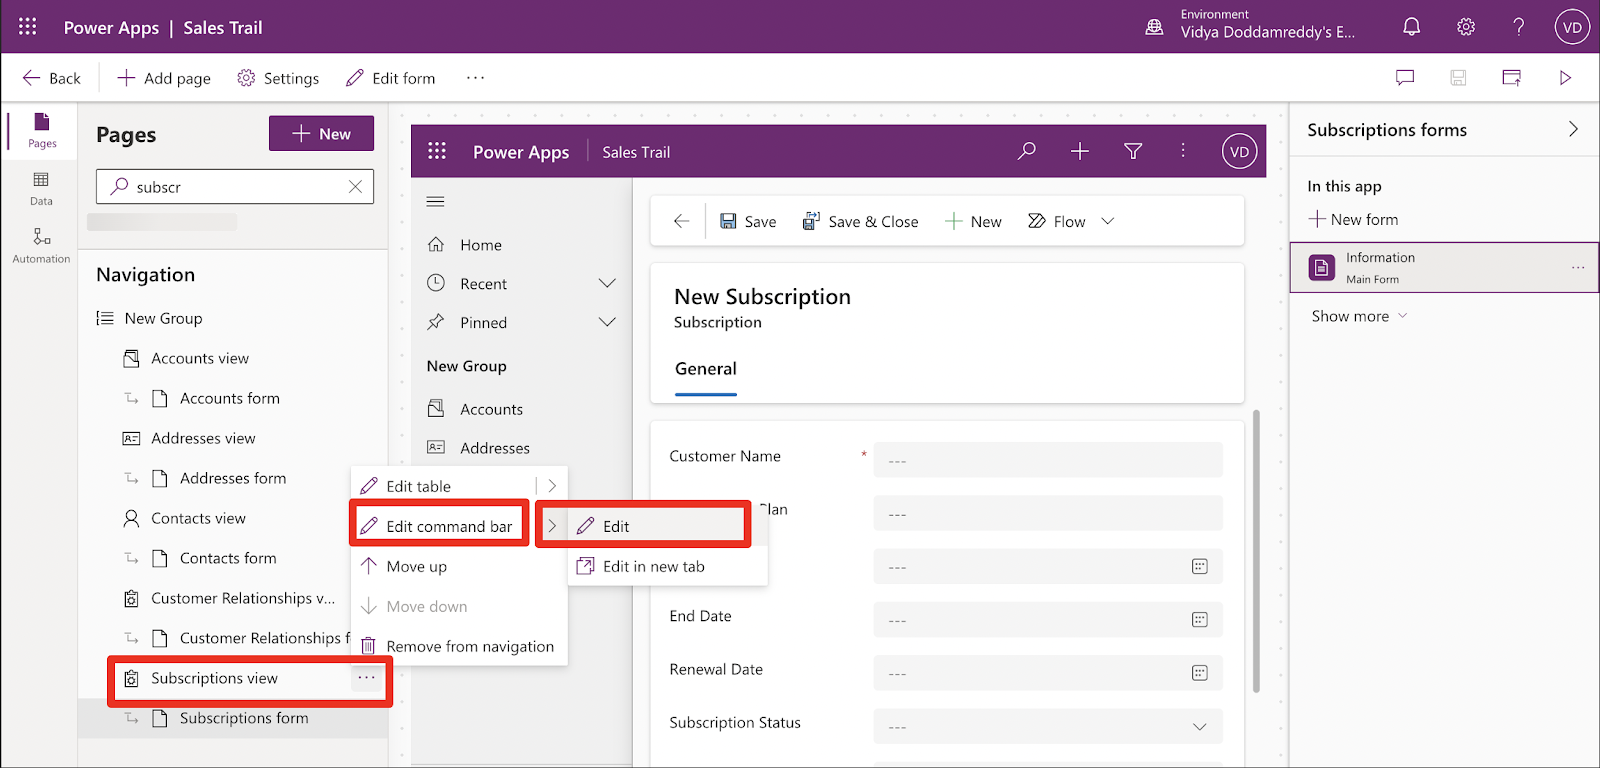The image size is (1600, 768).
Task: Open the comments icon
Action: (1405, 78)
